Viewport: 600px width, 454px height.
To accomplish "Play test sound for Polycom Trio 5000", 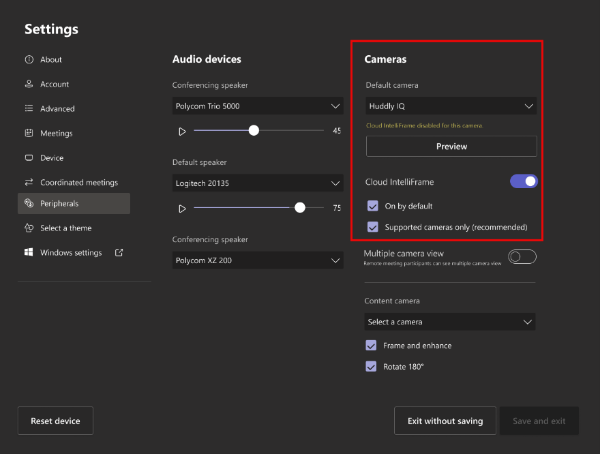I will (182, 131).
